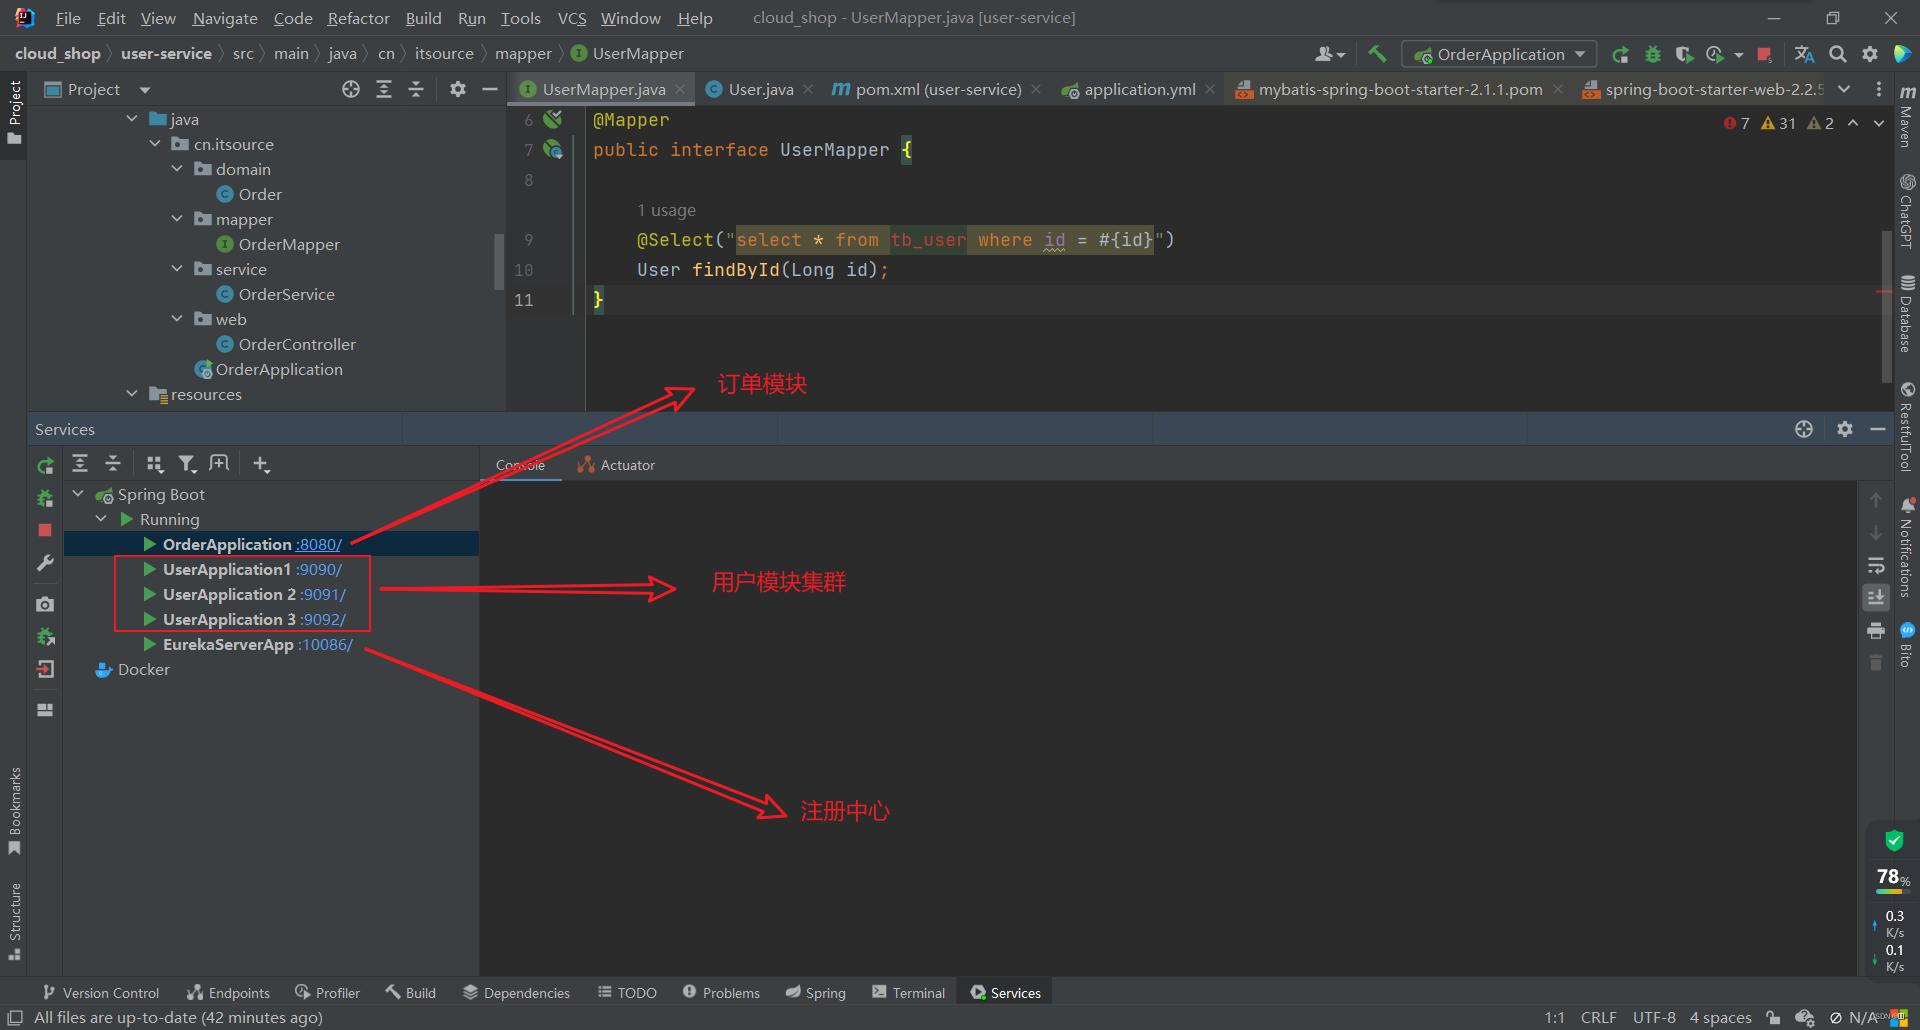This screenshot has width=1920, height=1030.
Task: Rerun the selected service with the green rerun icon
Action: pos(45,465)
